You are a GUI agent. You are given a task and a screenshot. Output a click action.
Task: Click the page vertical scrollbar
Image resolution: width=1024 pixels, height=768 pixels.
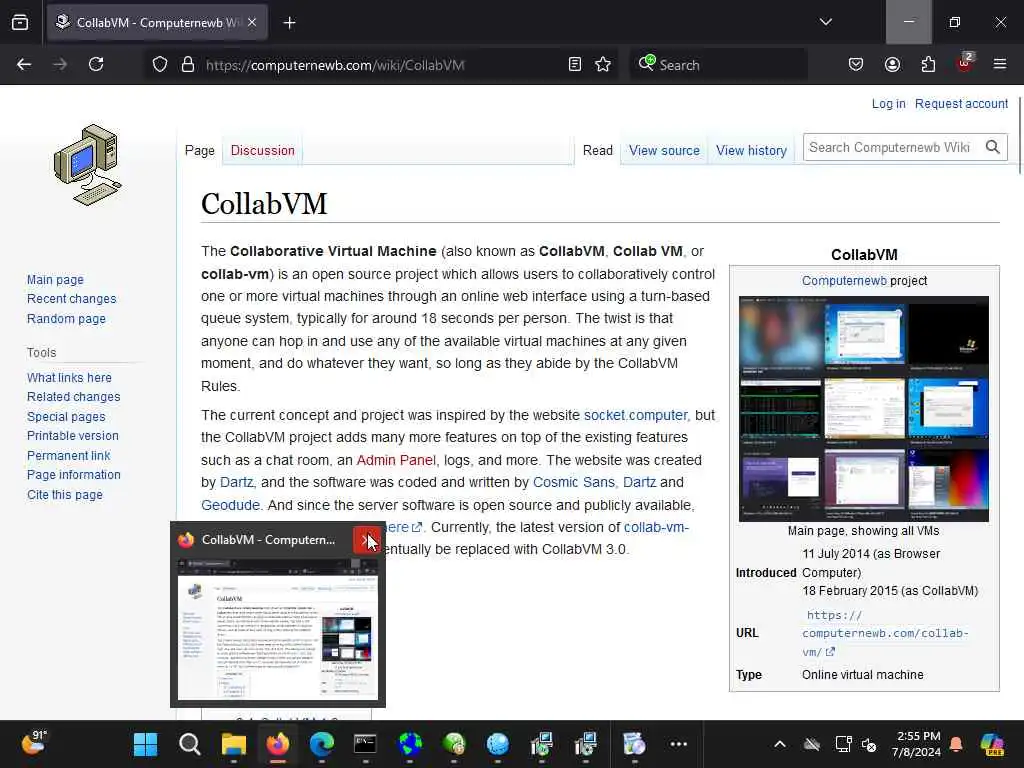pyautogui.click(x=1019, y=137)
